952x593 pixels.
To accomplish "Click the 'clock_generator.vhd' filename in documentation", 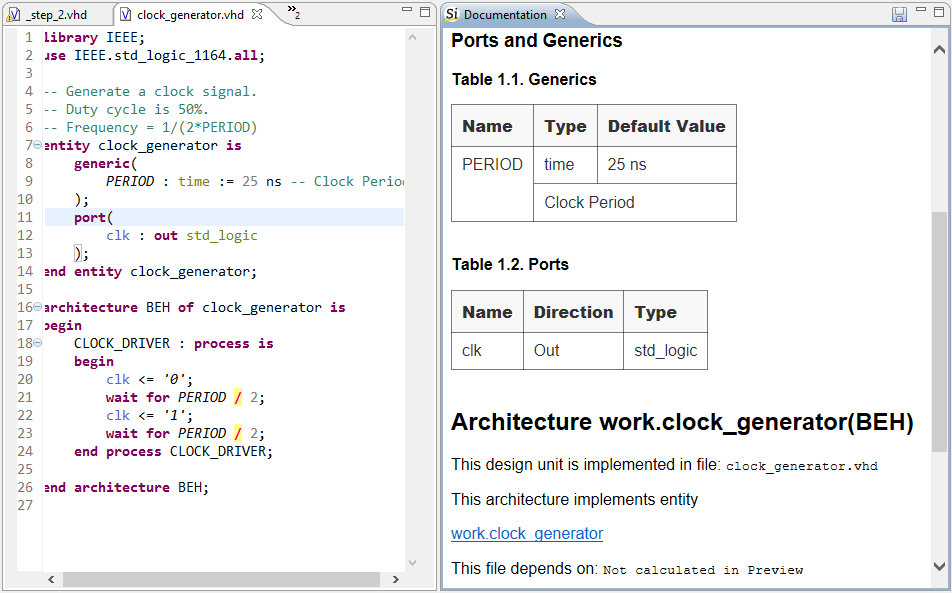I will click(801, 466).
